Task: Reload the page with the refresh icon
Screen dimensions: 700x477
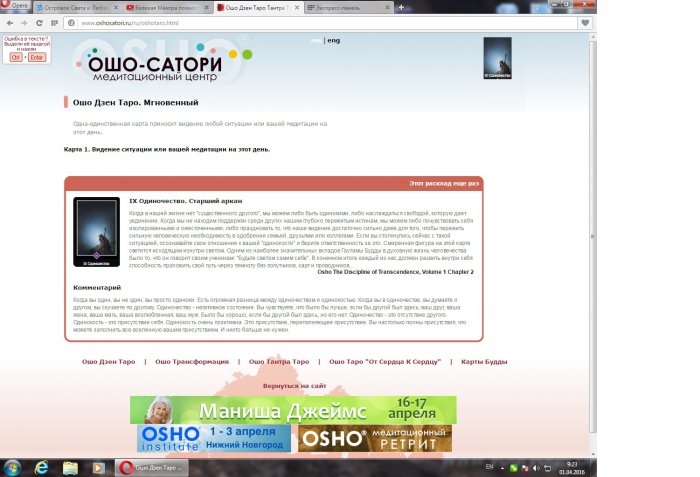Action: (38, 22)
